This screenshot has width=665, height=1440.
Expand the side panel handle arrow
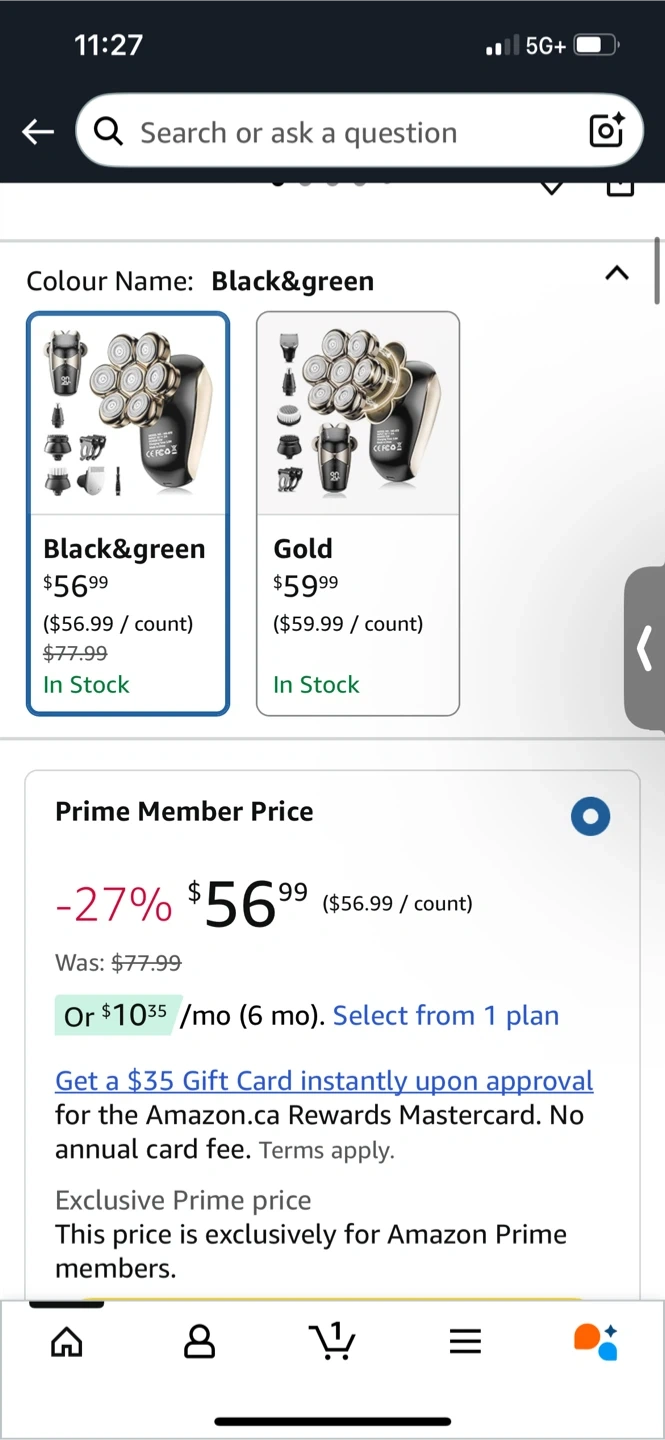pyautogui.click(x=645, y=648)
